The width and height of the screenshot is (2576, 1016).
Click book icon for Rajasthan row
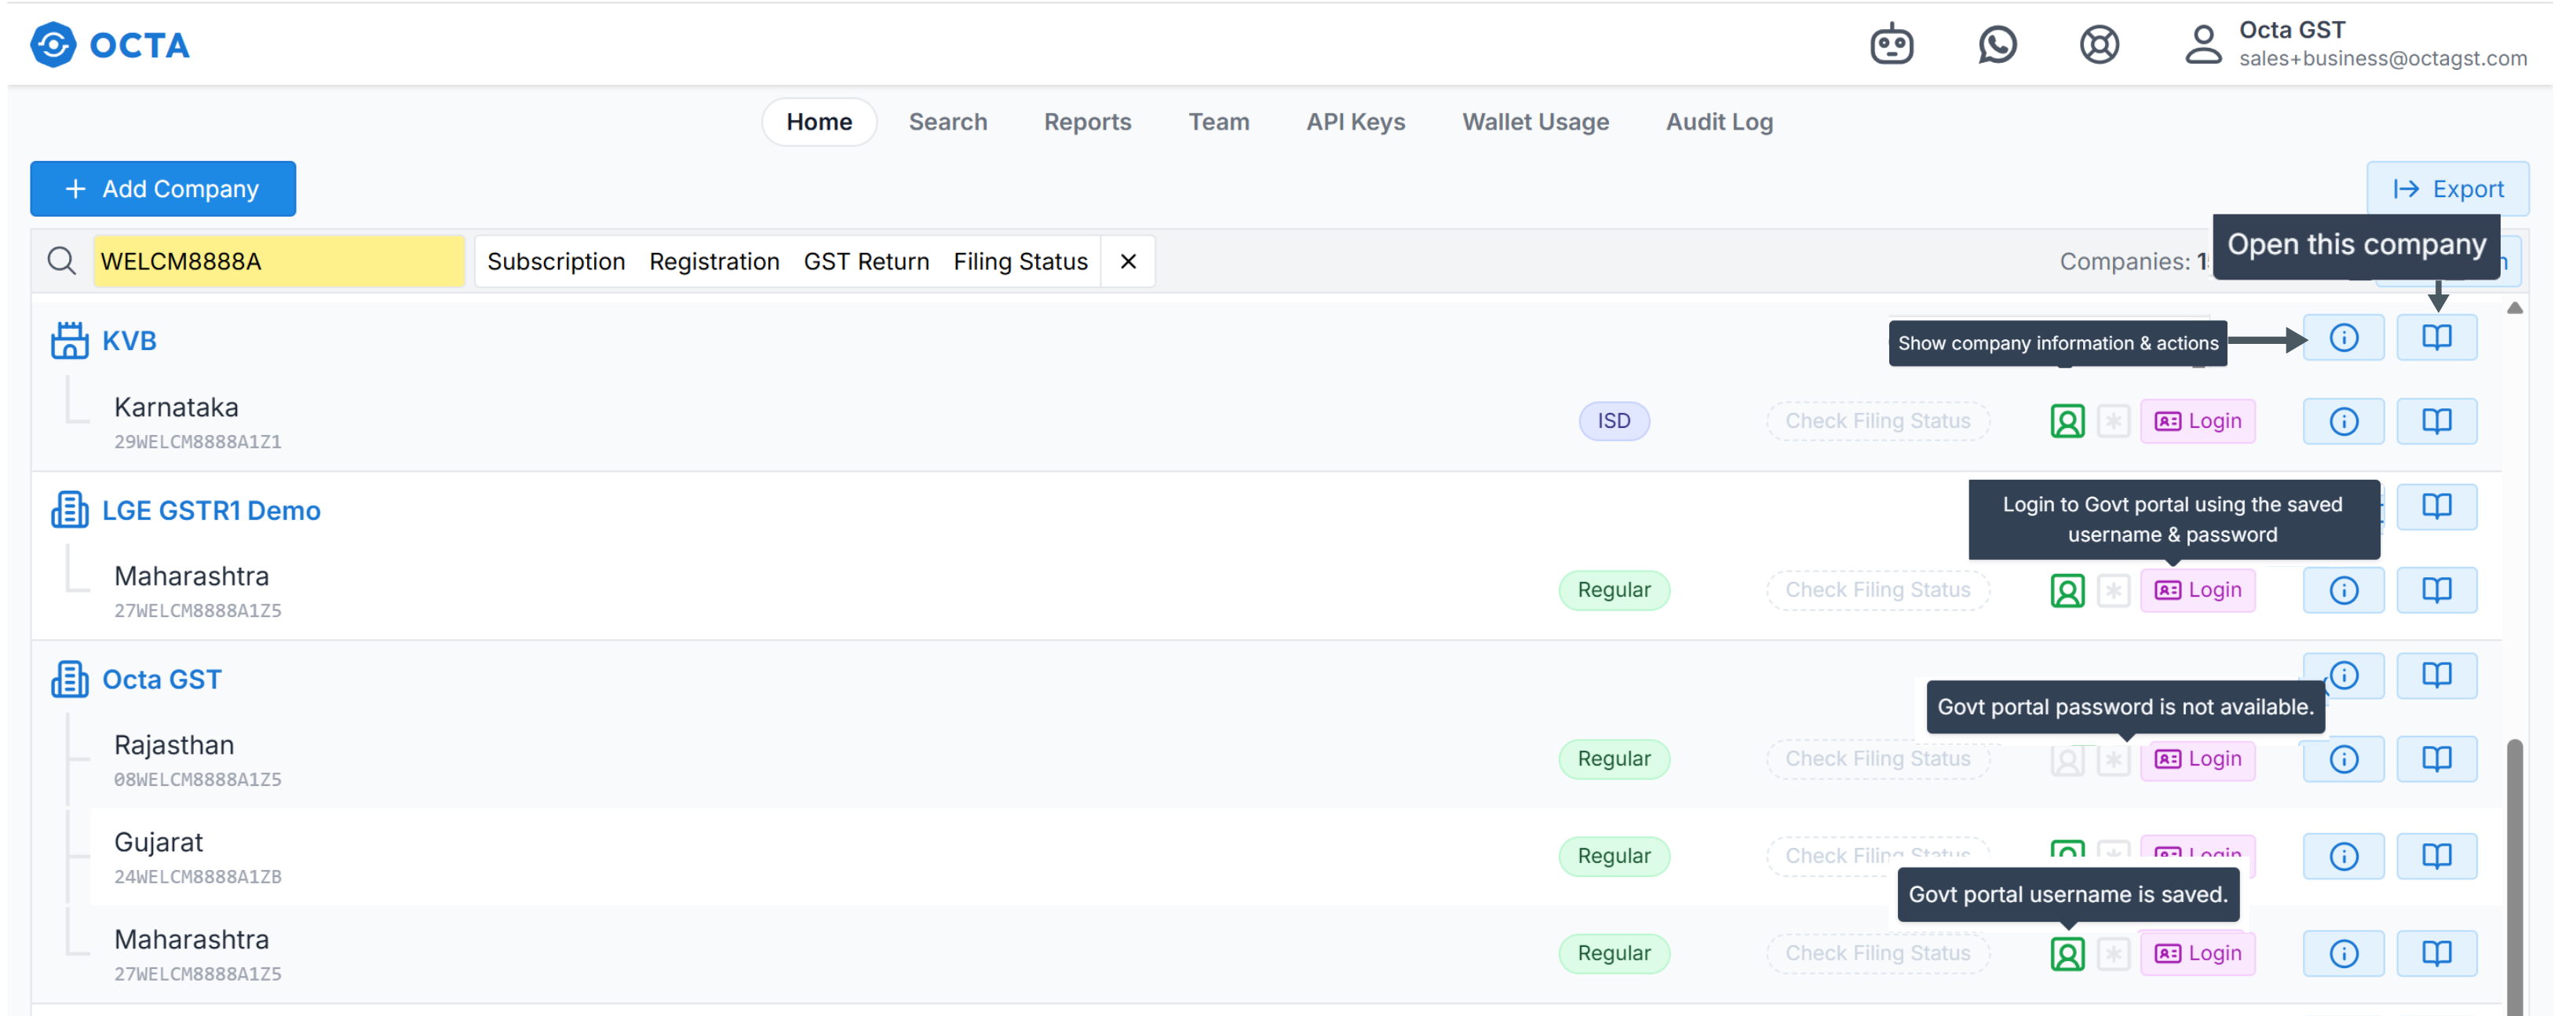2436,759
